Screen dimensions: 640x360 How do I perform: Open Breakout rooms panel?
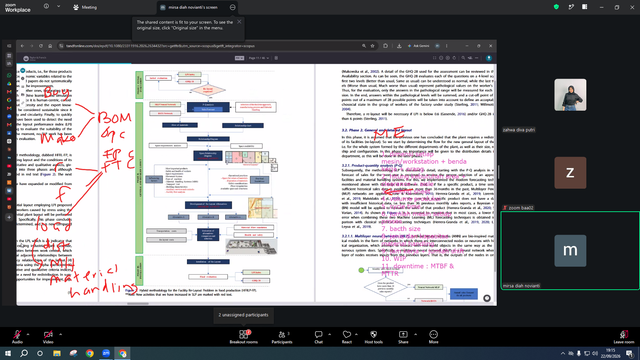(x=244, y=337)
